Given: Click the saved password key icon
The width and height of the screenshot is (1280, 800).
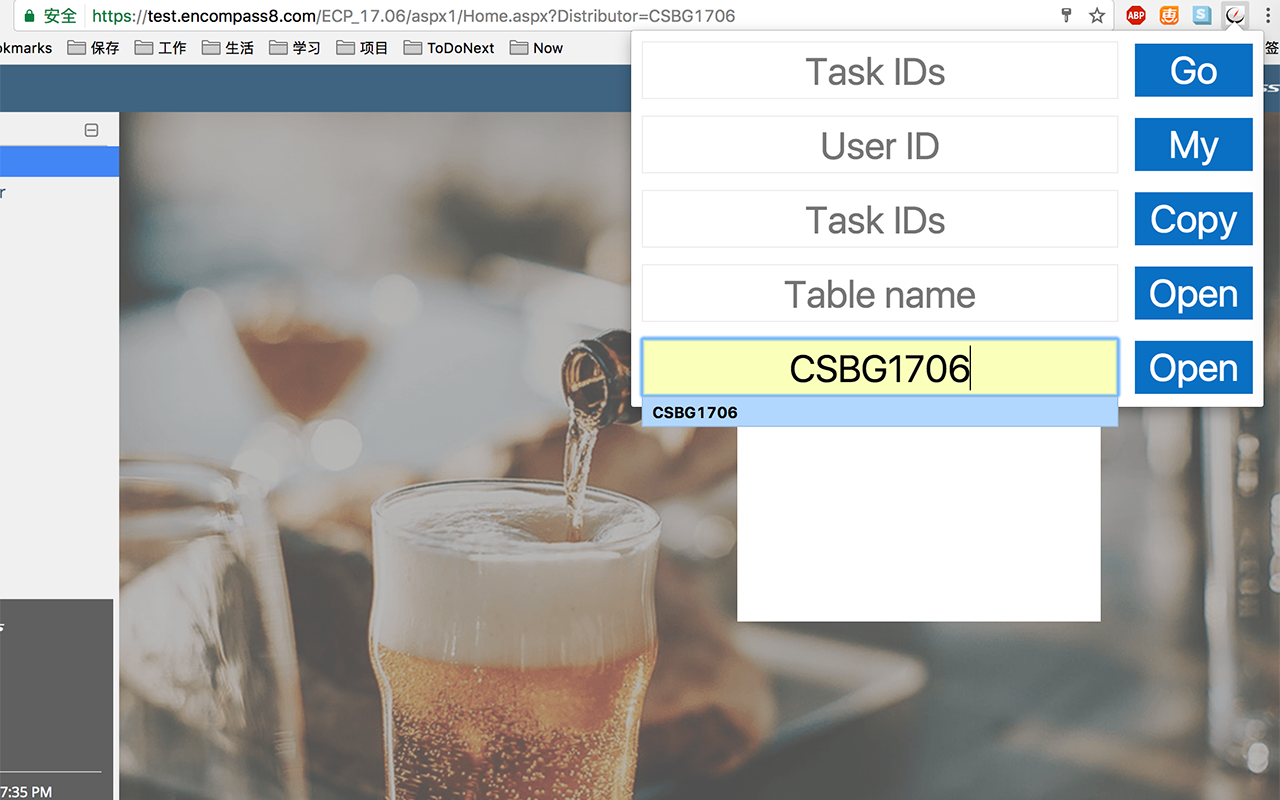Looking at the screenshot, I should click(x=1067, y=15).
